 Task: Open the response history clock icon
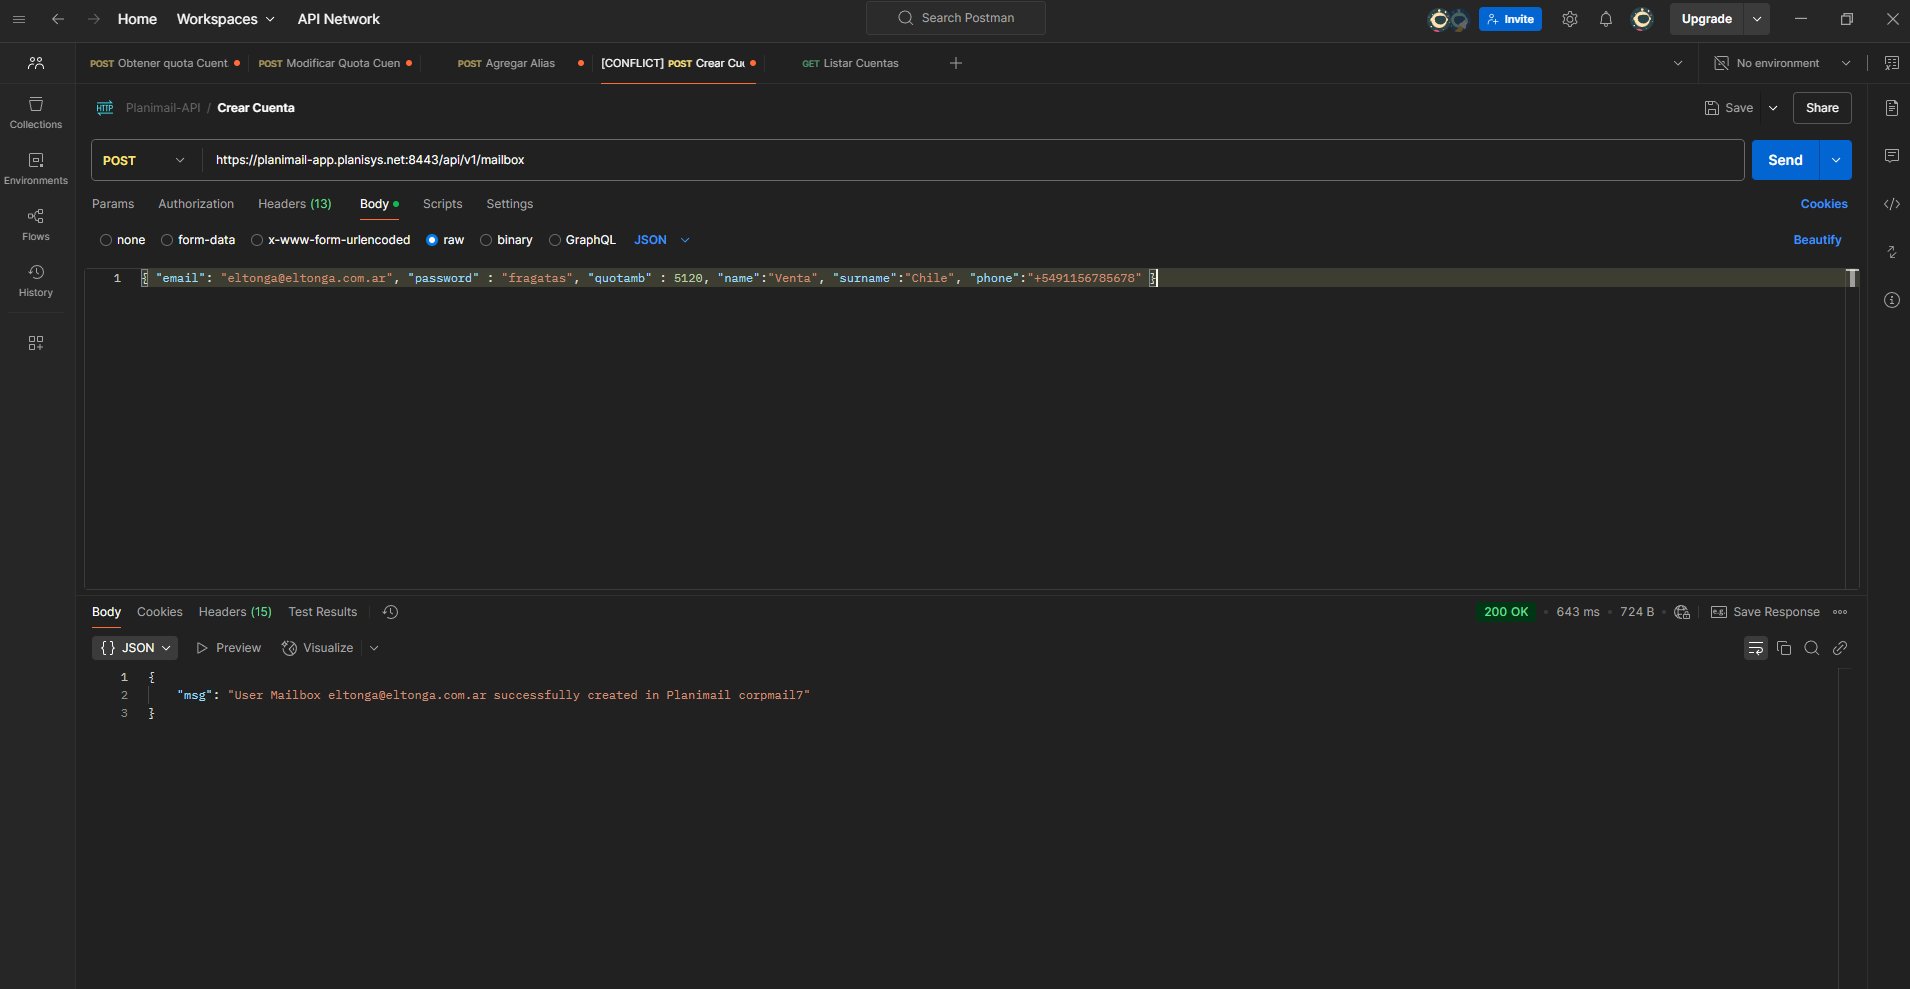click(x=391, y=612)
